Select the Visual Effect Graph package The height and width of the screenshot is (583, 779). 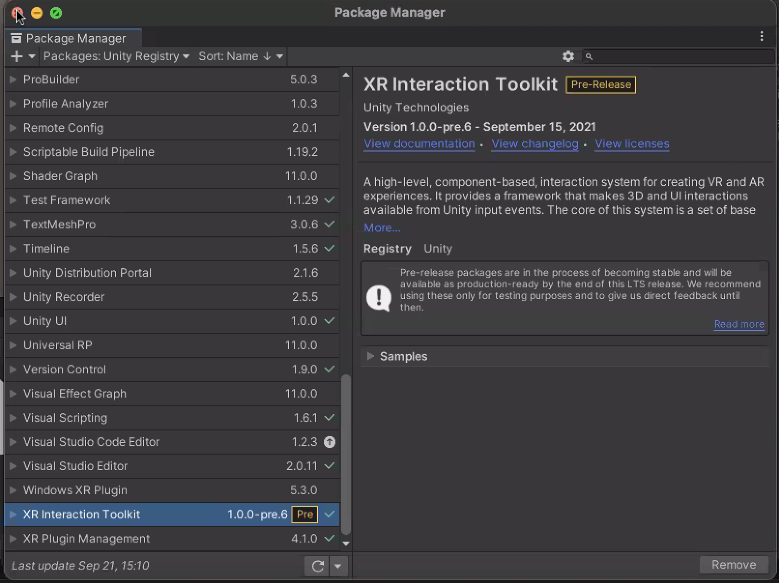[x=172, y=394]
